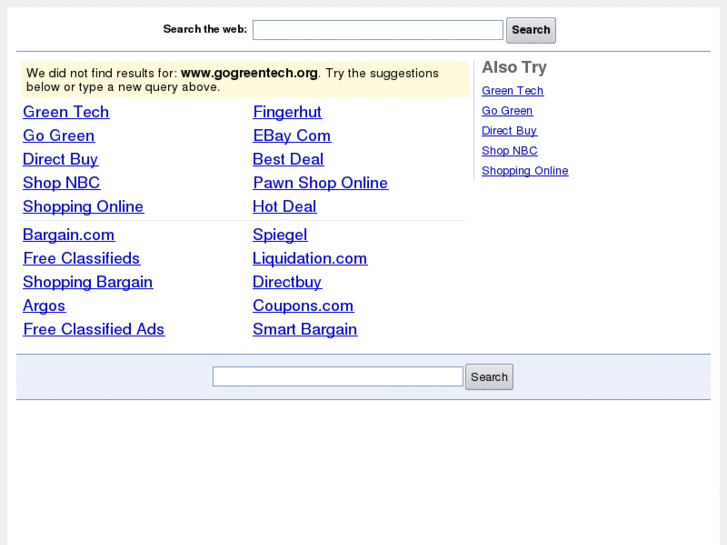Open the Shopping Bargain link

coord(88,282)
